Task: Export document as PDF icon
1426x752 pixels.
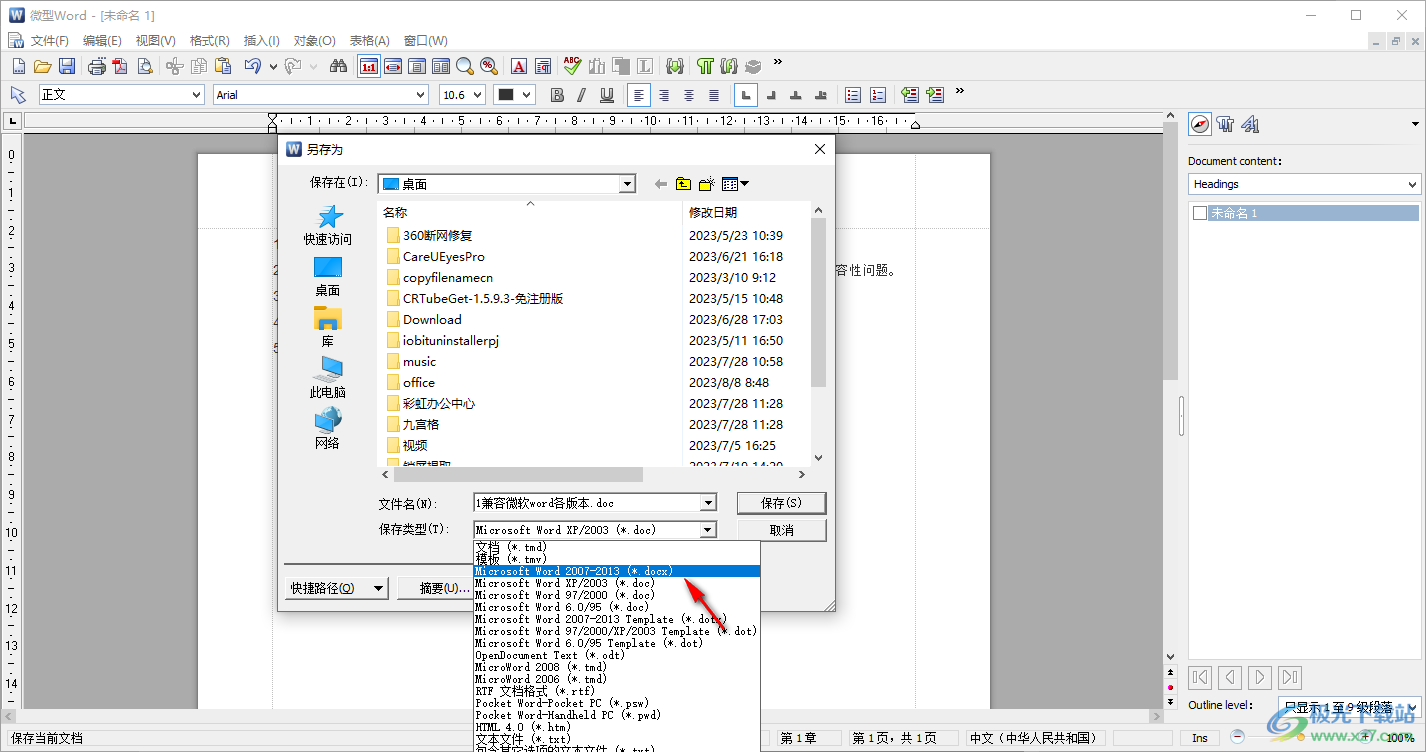Action: tap(120, 66)
